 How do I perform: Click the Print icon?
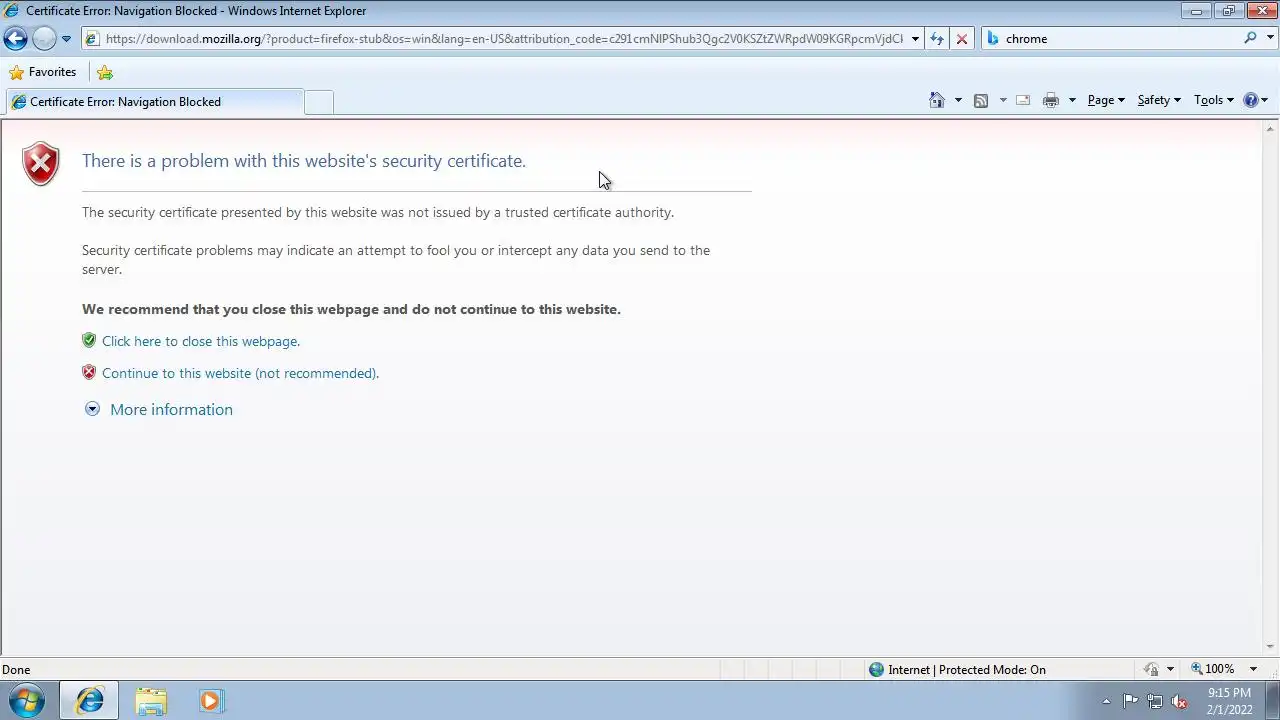(x=1051, y=100)
